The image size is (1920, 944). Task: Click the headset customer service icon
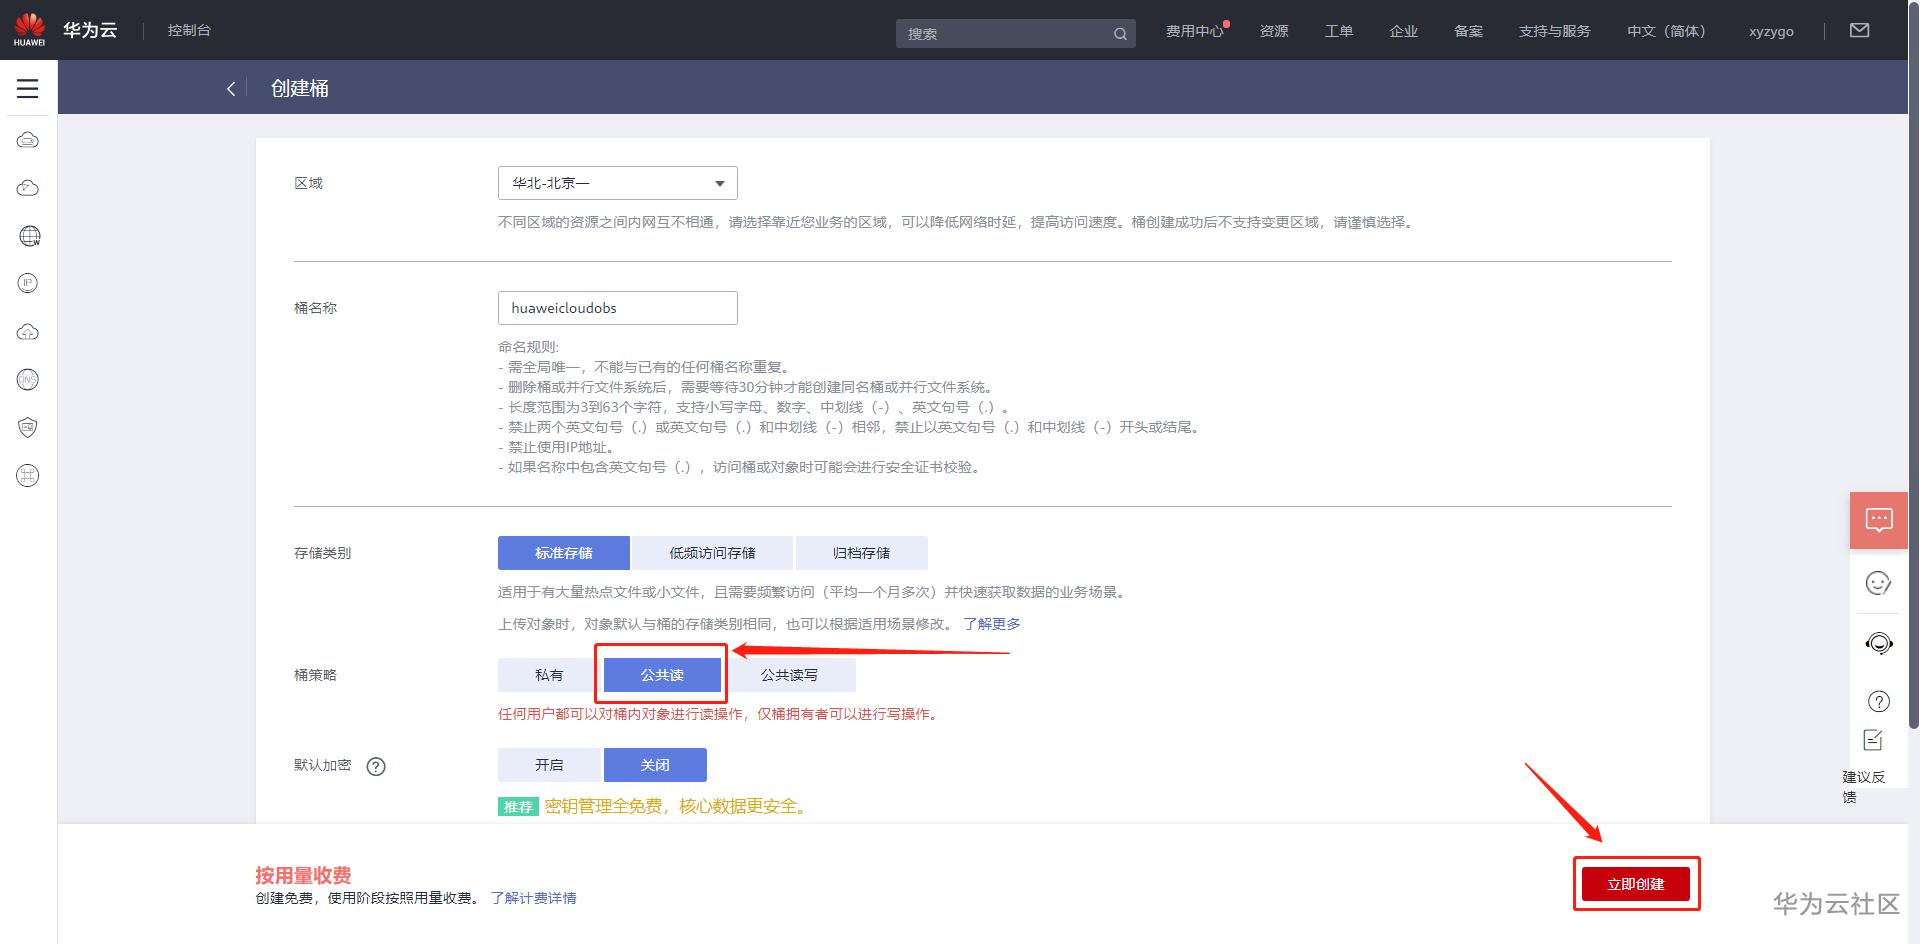coord(1879,643)
